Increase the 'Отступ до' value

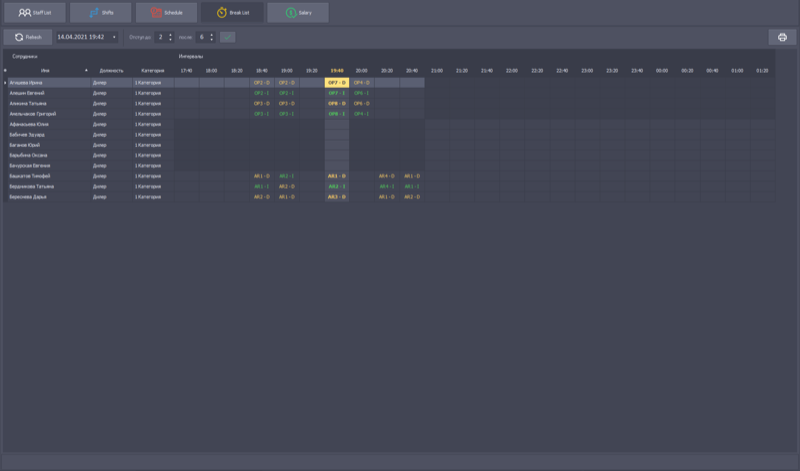(x=171, y=34)
